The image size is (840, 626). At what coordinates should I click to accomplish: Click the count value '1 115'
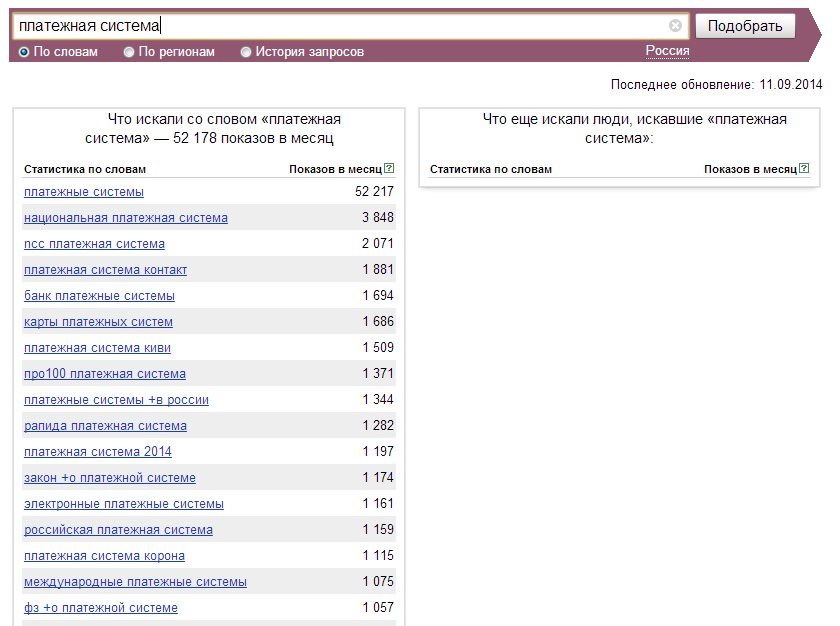378,555
